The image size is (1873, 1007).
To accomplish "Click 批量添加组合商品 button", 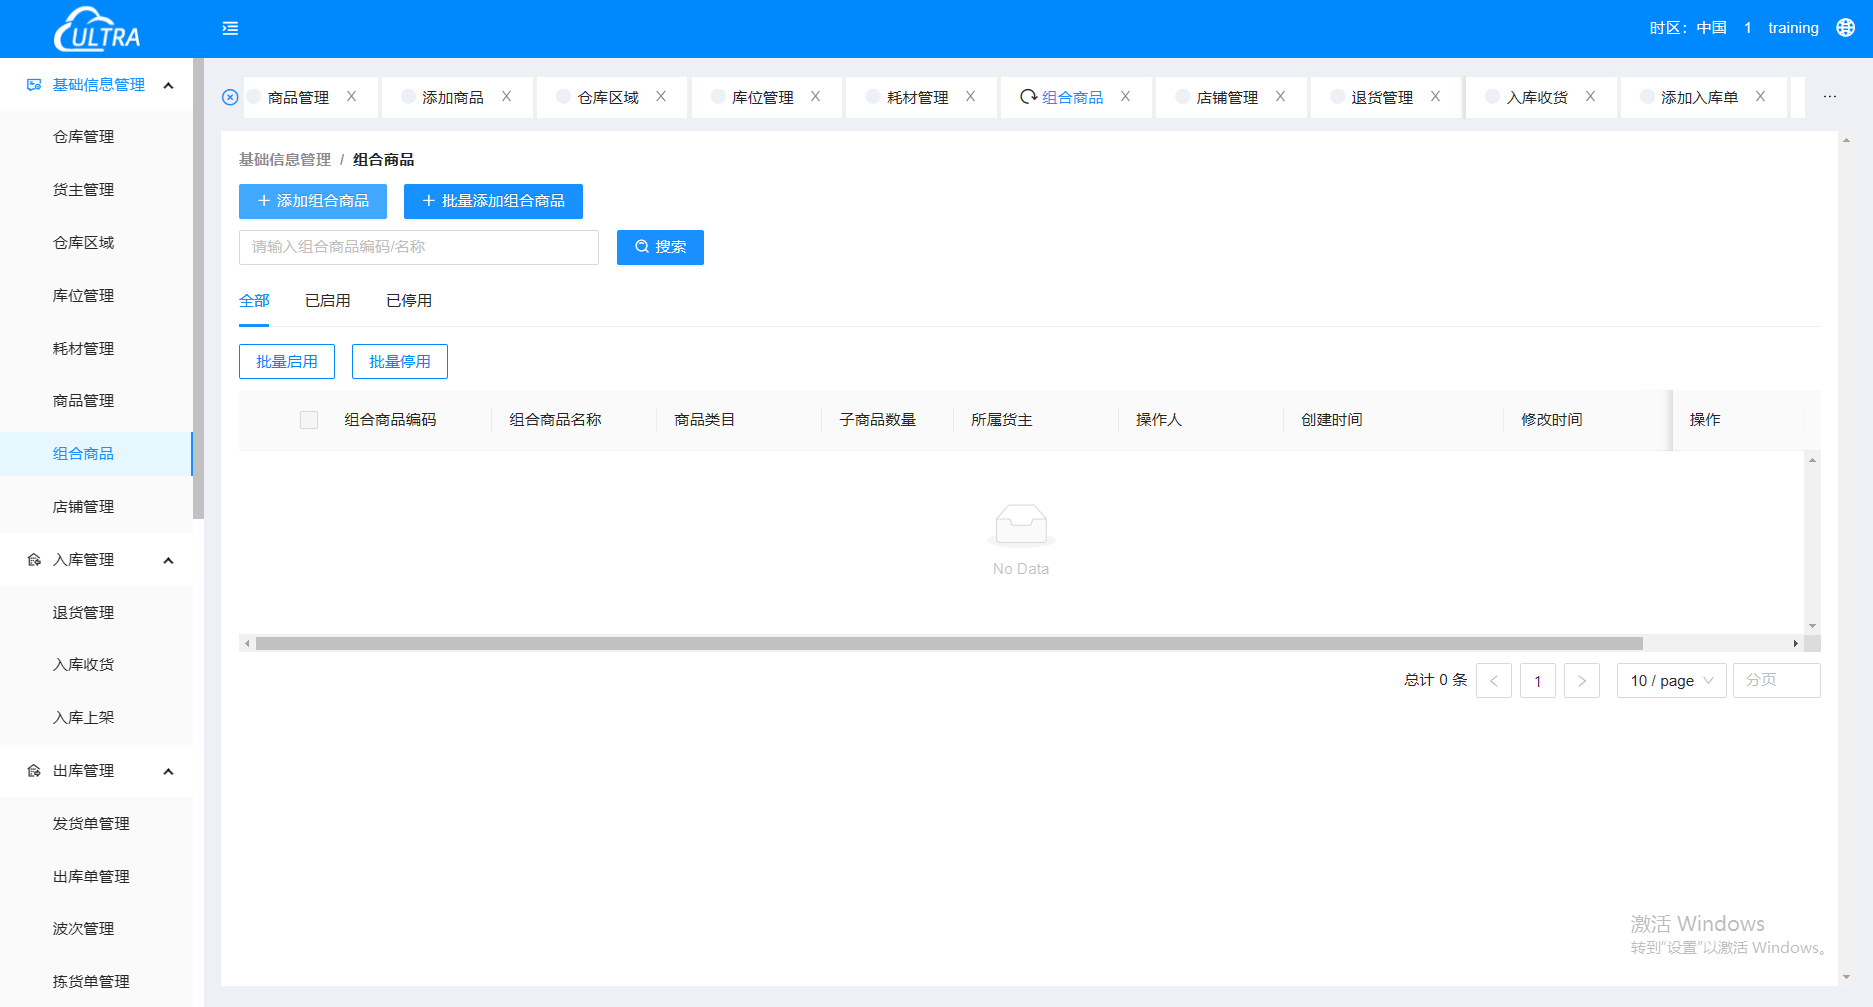I will tap(493, 201).
